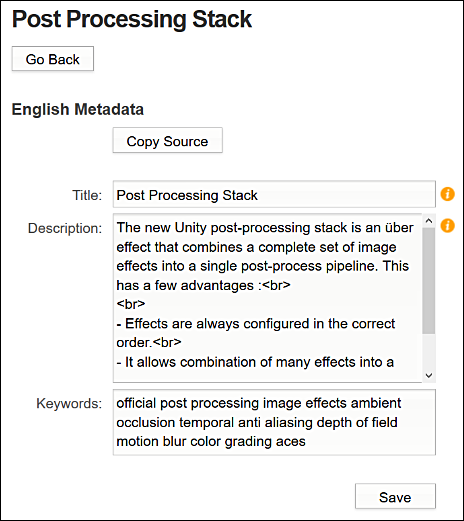Click the Description scrollbar down arrow

coord(429,376)
